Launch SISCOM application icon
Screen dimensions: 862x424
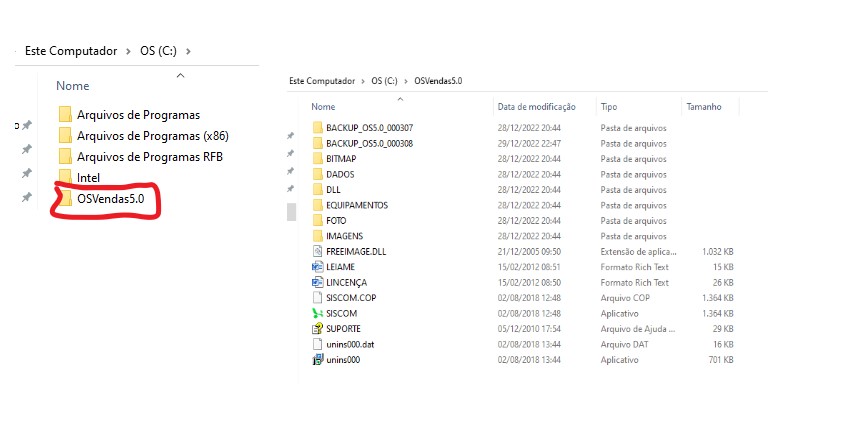[x=317, y=313]
